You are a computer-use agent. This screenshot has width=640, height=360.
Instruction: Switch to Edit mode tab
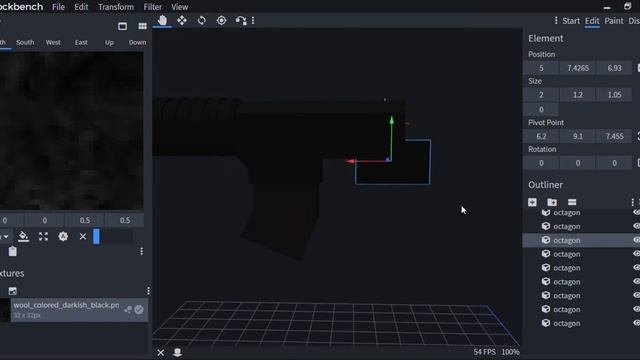[x=592, y=21]
